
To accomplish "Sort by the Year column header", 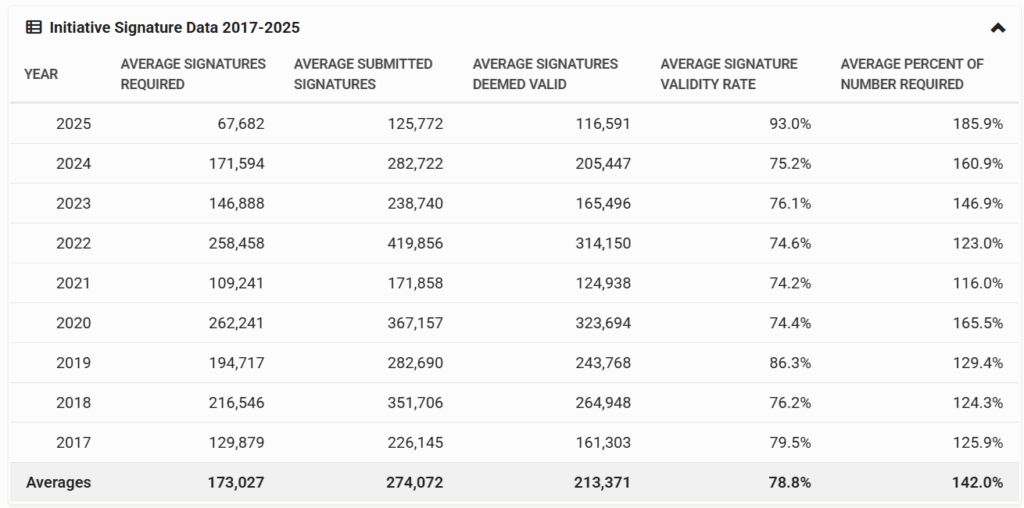I will pyautogui.click(x=41, y=74).
